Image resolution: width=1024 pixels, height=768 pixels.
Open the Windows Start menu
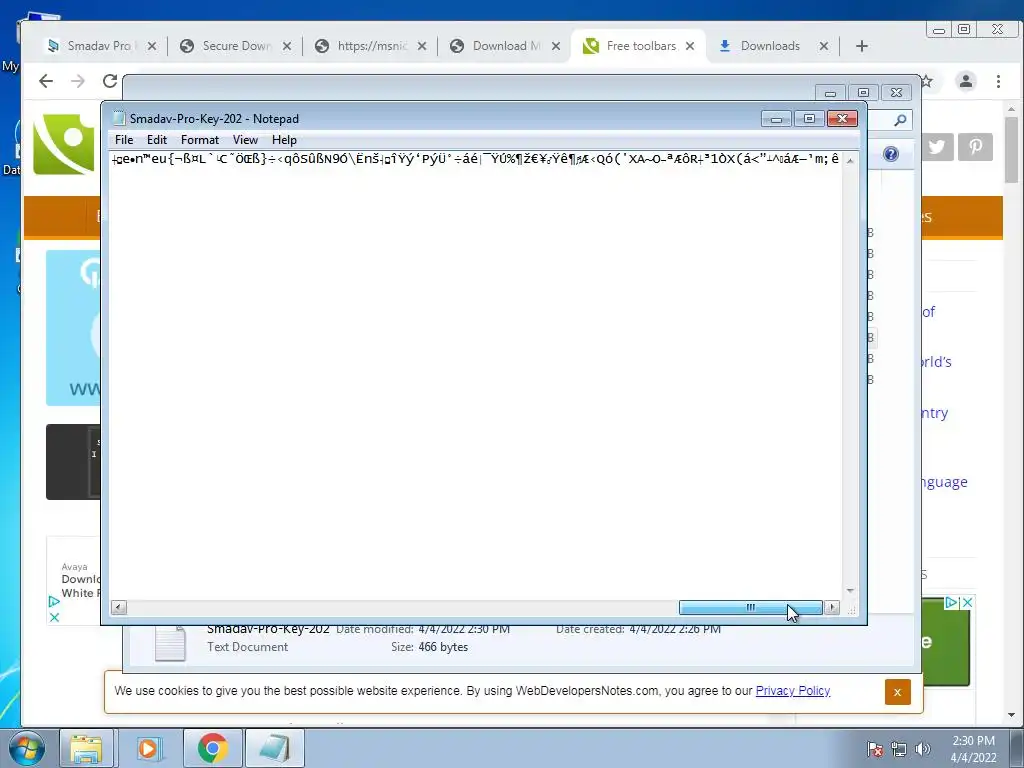[27, 748]
